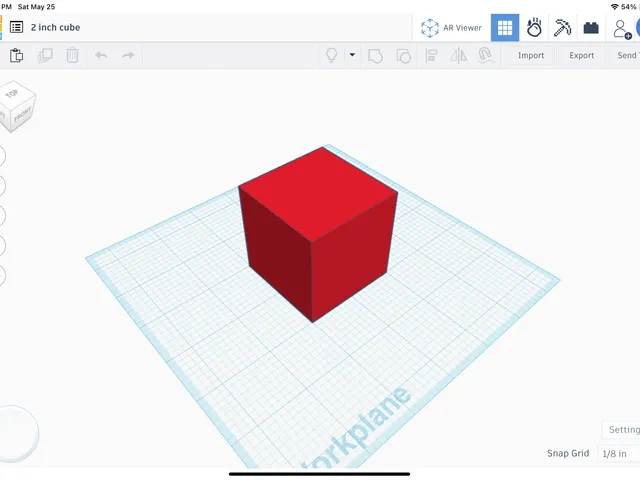This screenshot has height=480, width=640.
Task: Open the Blocks pickaxe view
Action: pyautogui.click(x=562, y=28)
